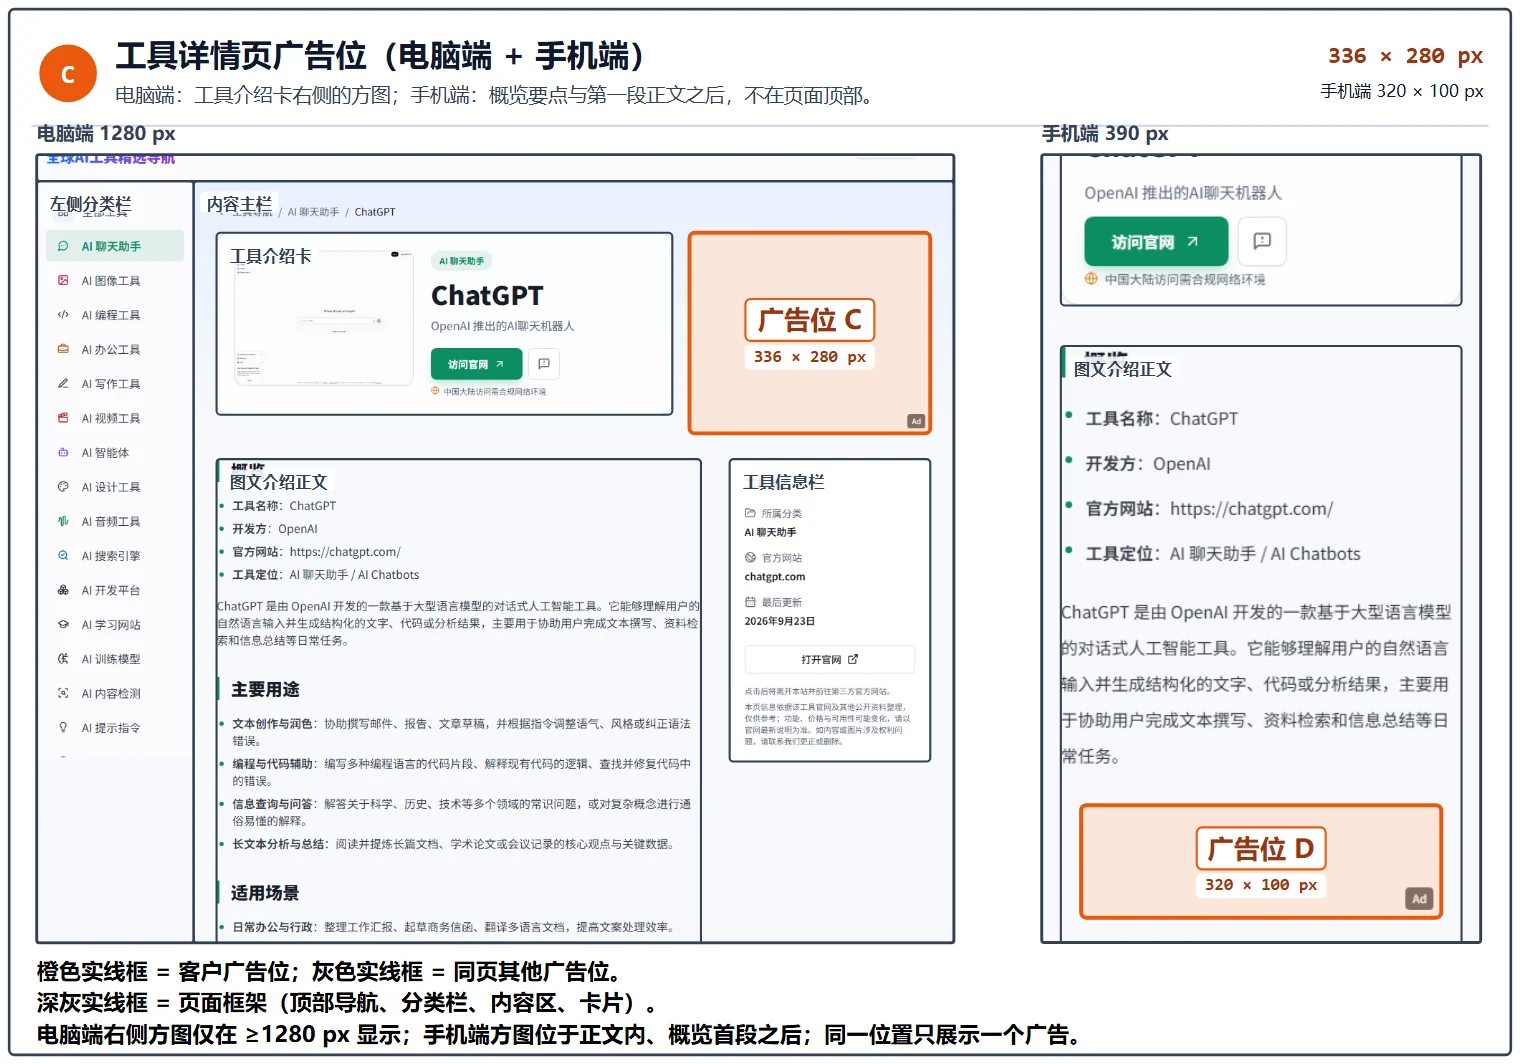Click the desktop feedback icon beside 访问官网

click(x=544, y=364)
